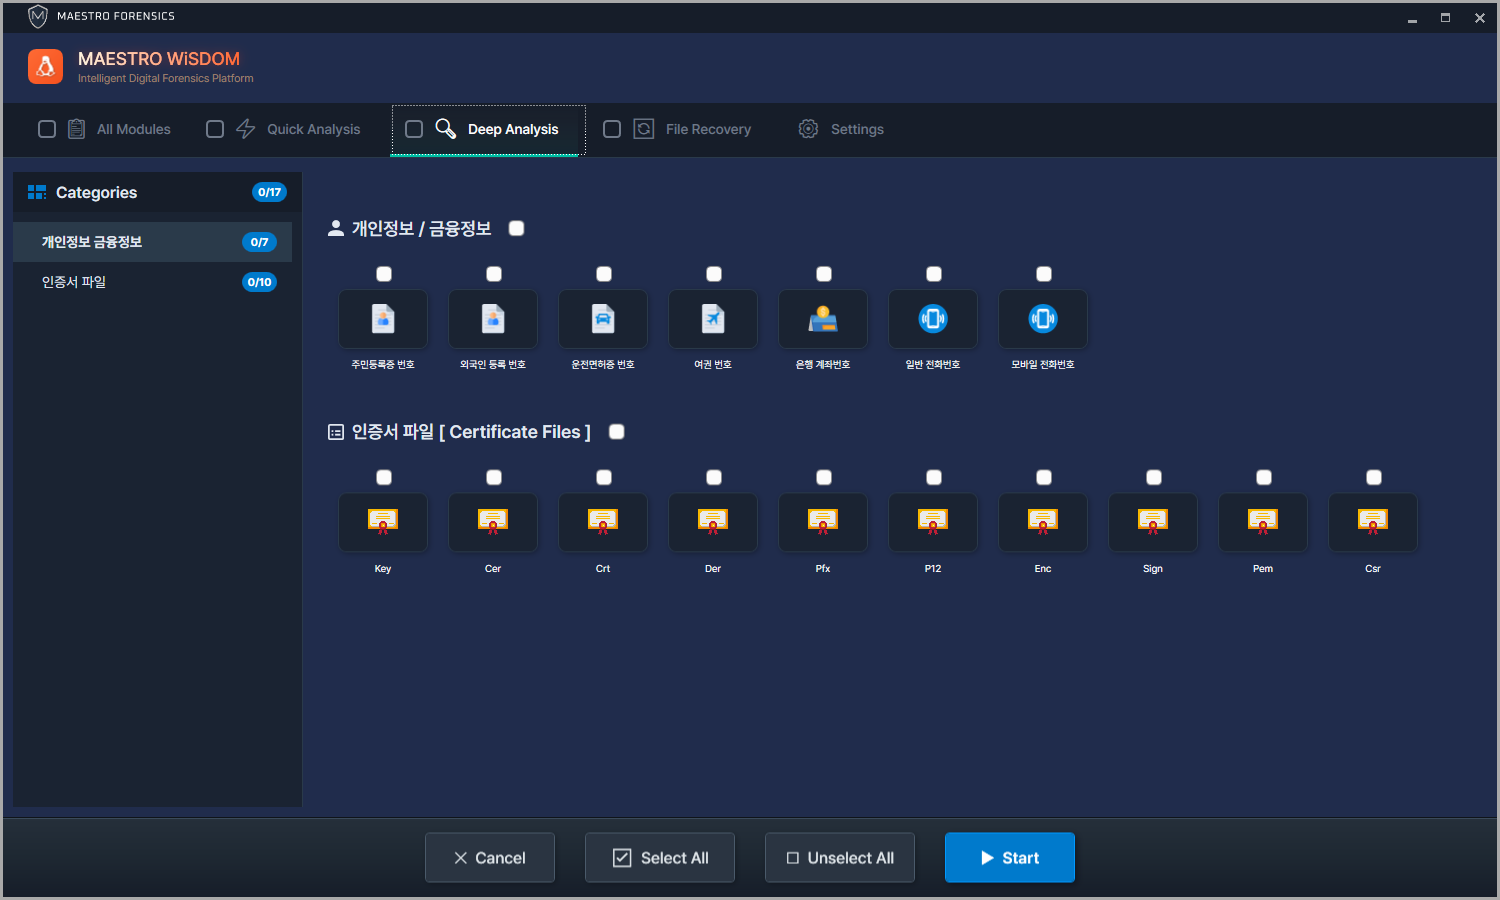The image size is (1500, 900).
Task: Select the Pem certificate icon
Action: point(1263,522)
